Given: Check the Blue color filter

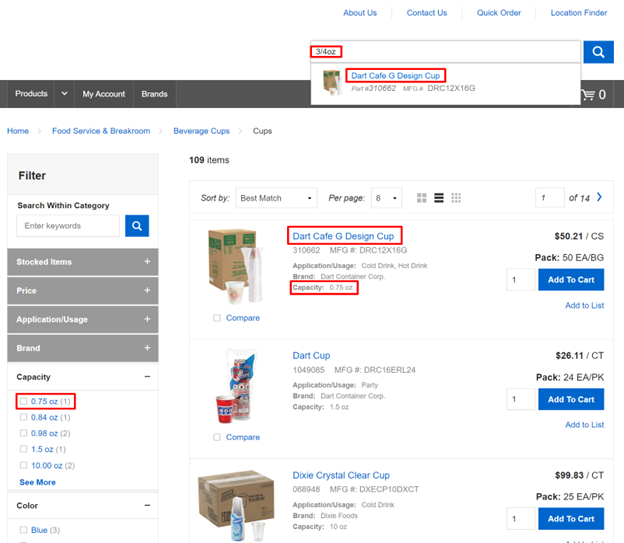Looking at the screenshot, I should click(x=23, y=530).
